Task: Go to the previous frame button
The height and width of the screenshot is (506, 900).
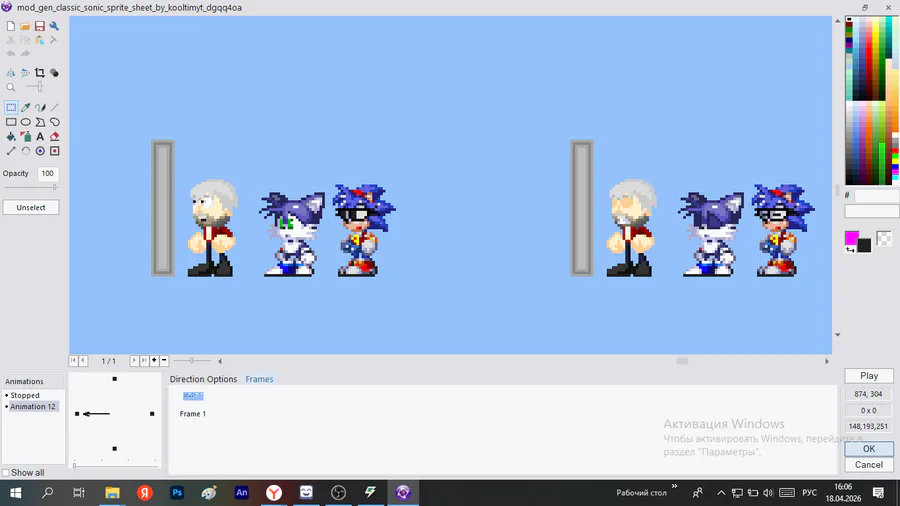Action: point(83,360)
